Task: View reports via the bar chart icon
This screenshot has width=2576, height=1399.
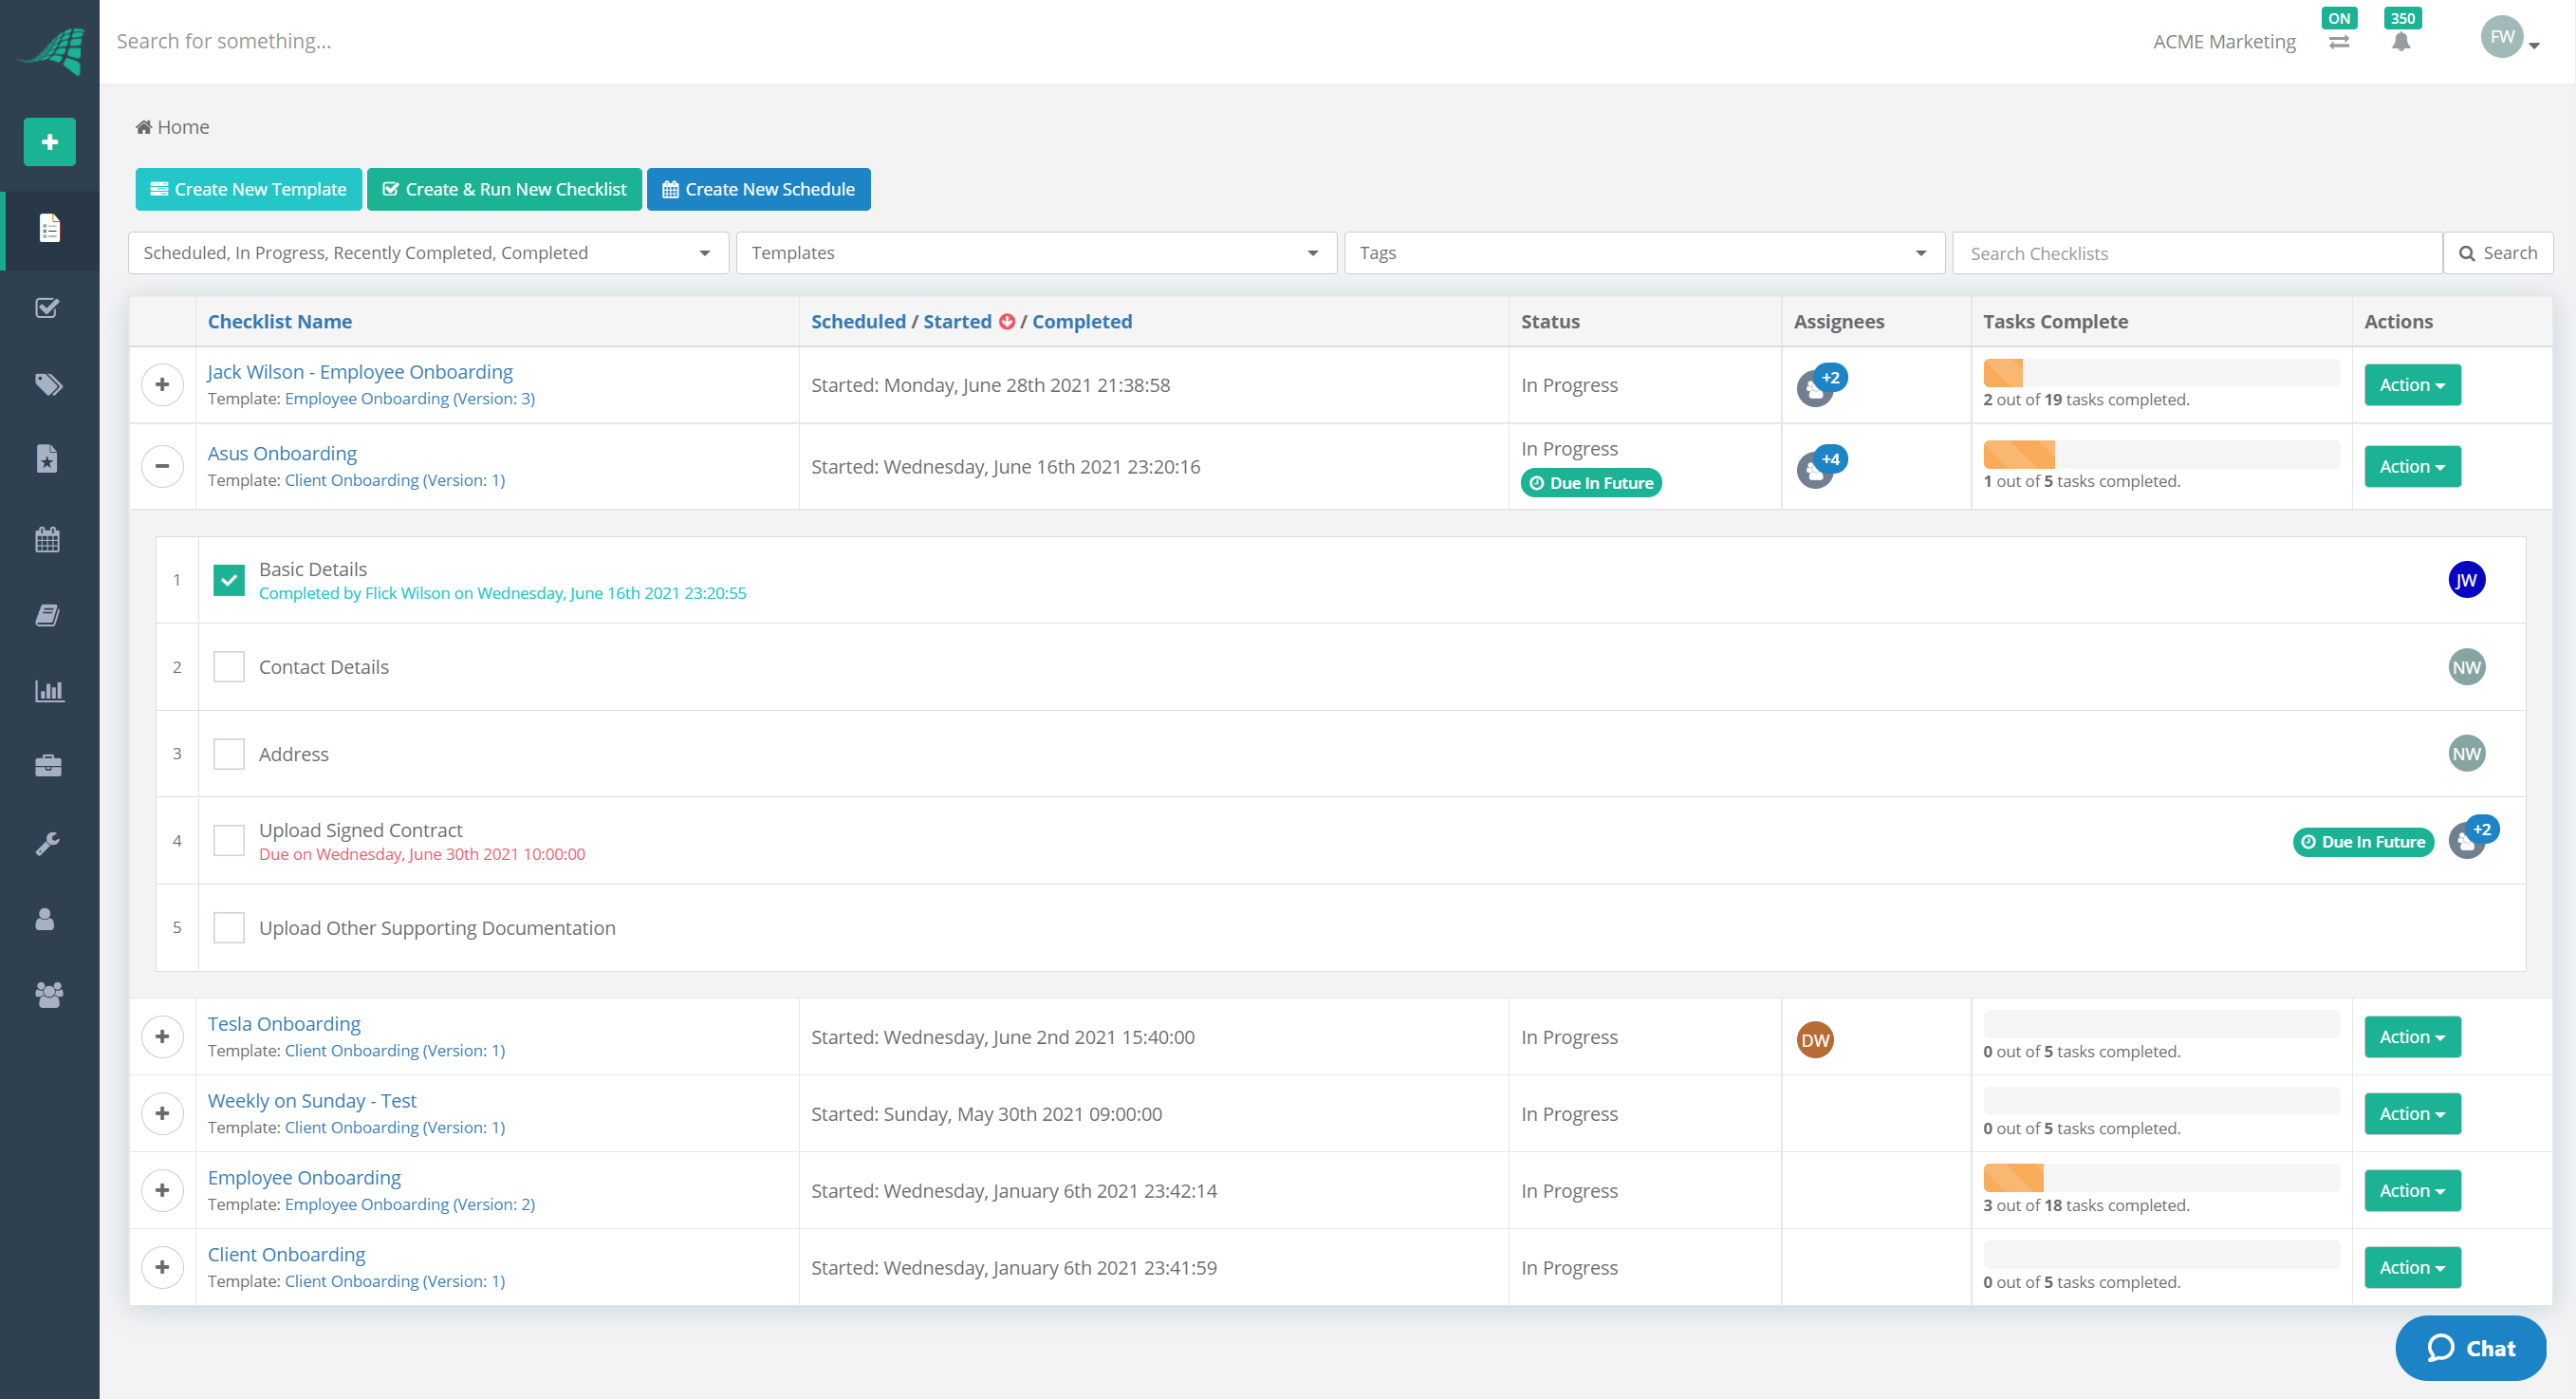Action: click(49, 690)
